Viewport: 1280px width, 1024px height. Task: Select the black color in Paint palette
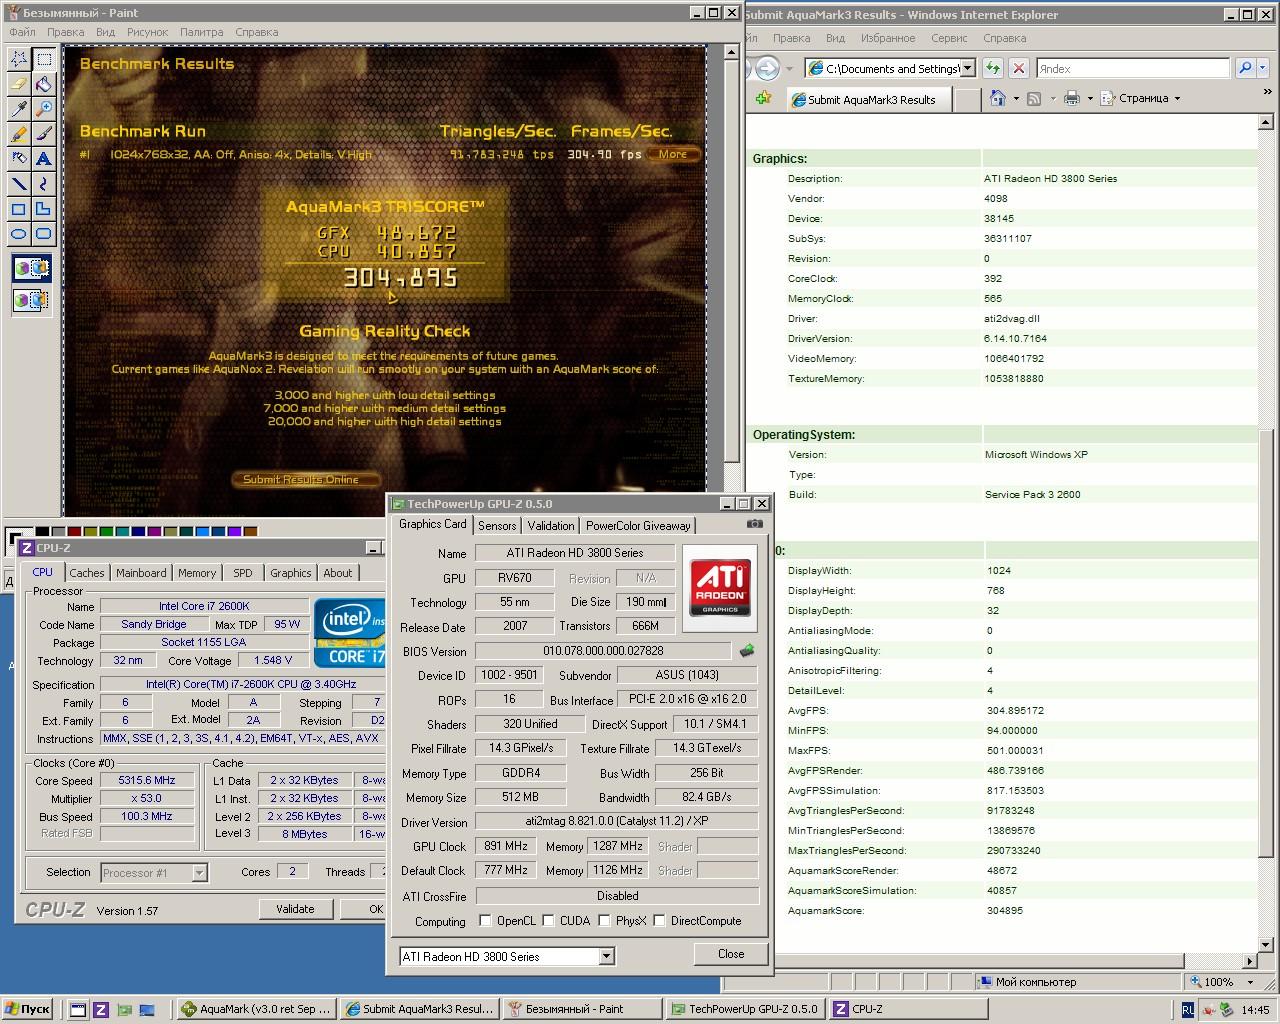[42, 532]
